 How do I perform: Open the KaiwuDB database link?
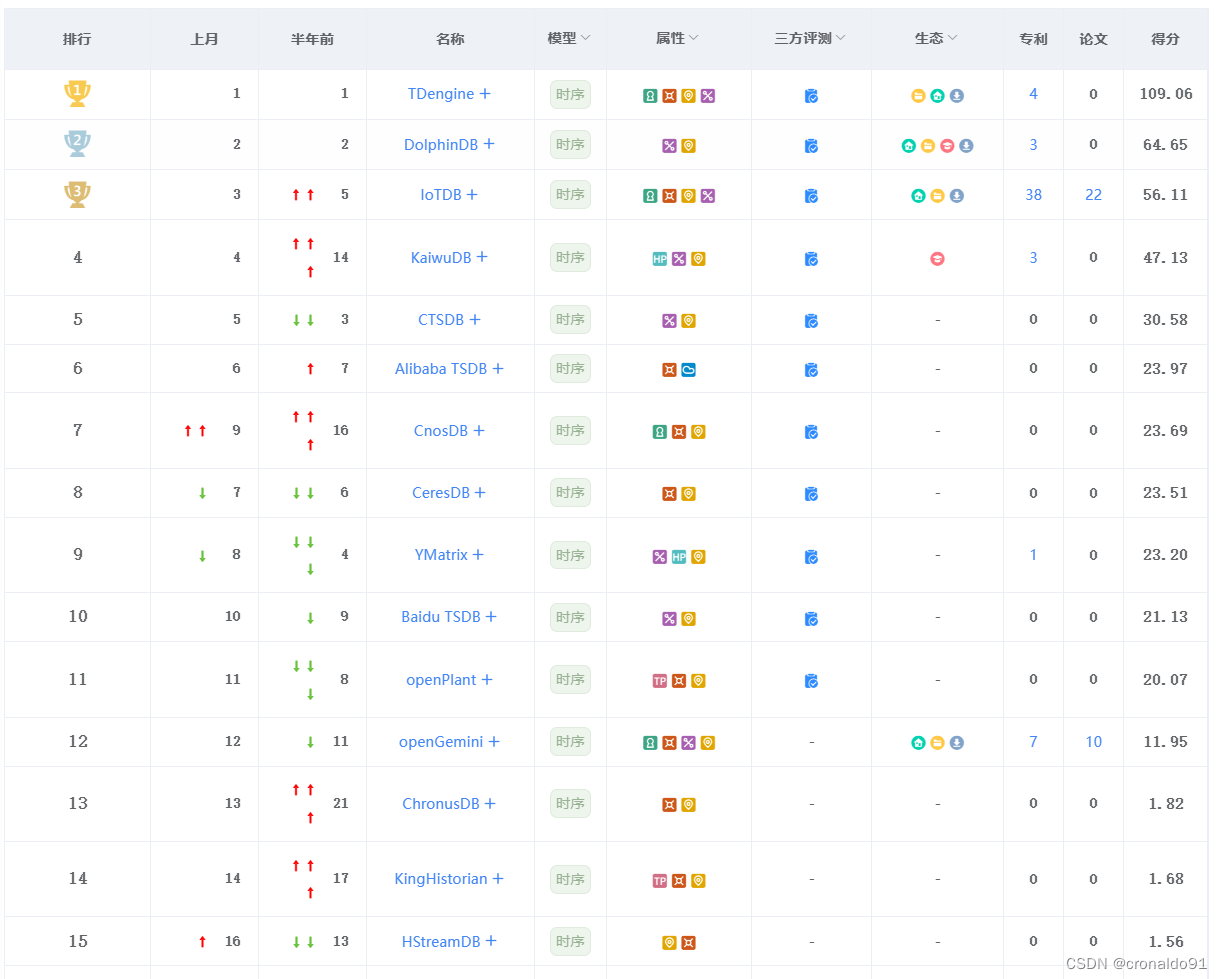[441, 258]
